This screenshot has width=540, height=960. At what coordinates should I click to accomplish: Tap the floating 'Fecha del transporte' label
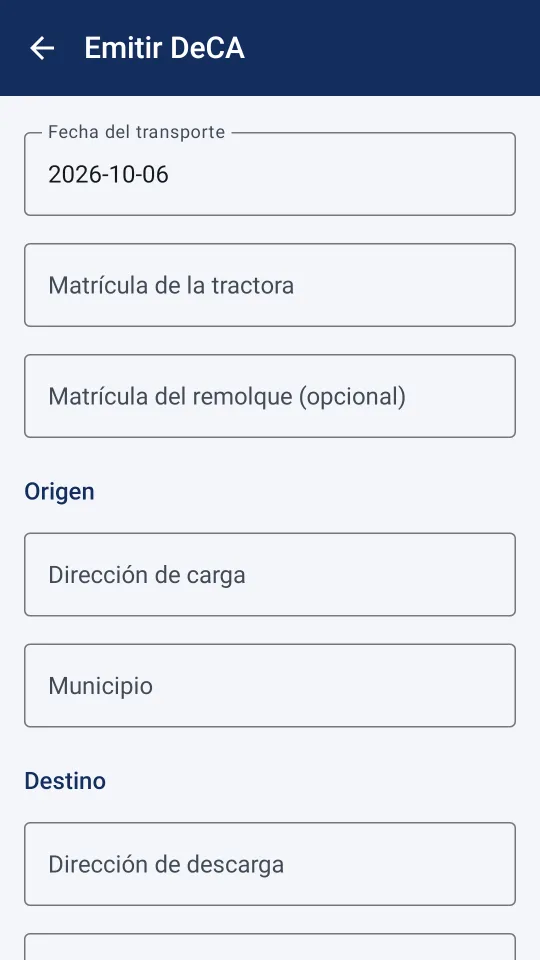point(137,132)
